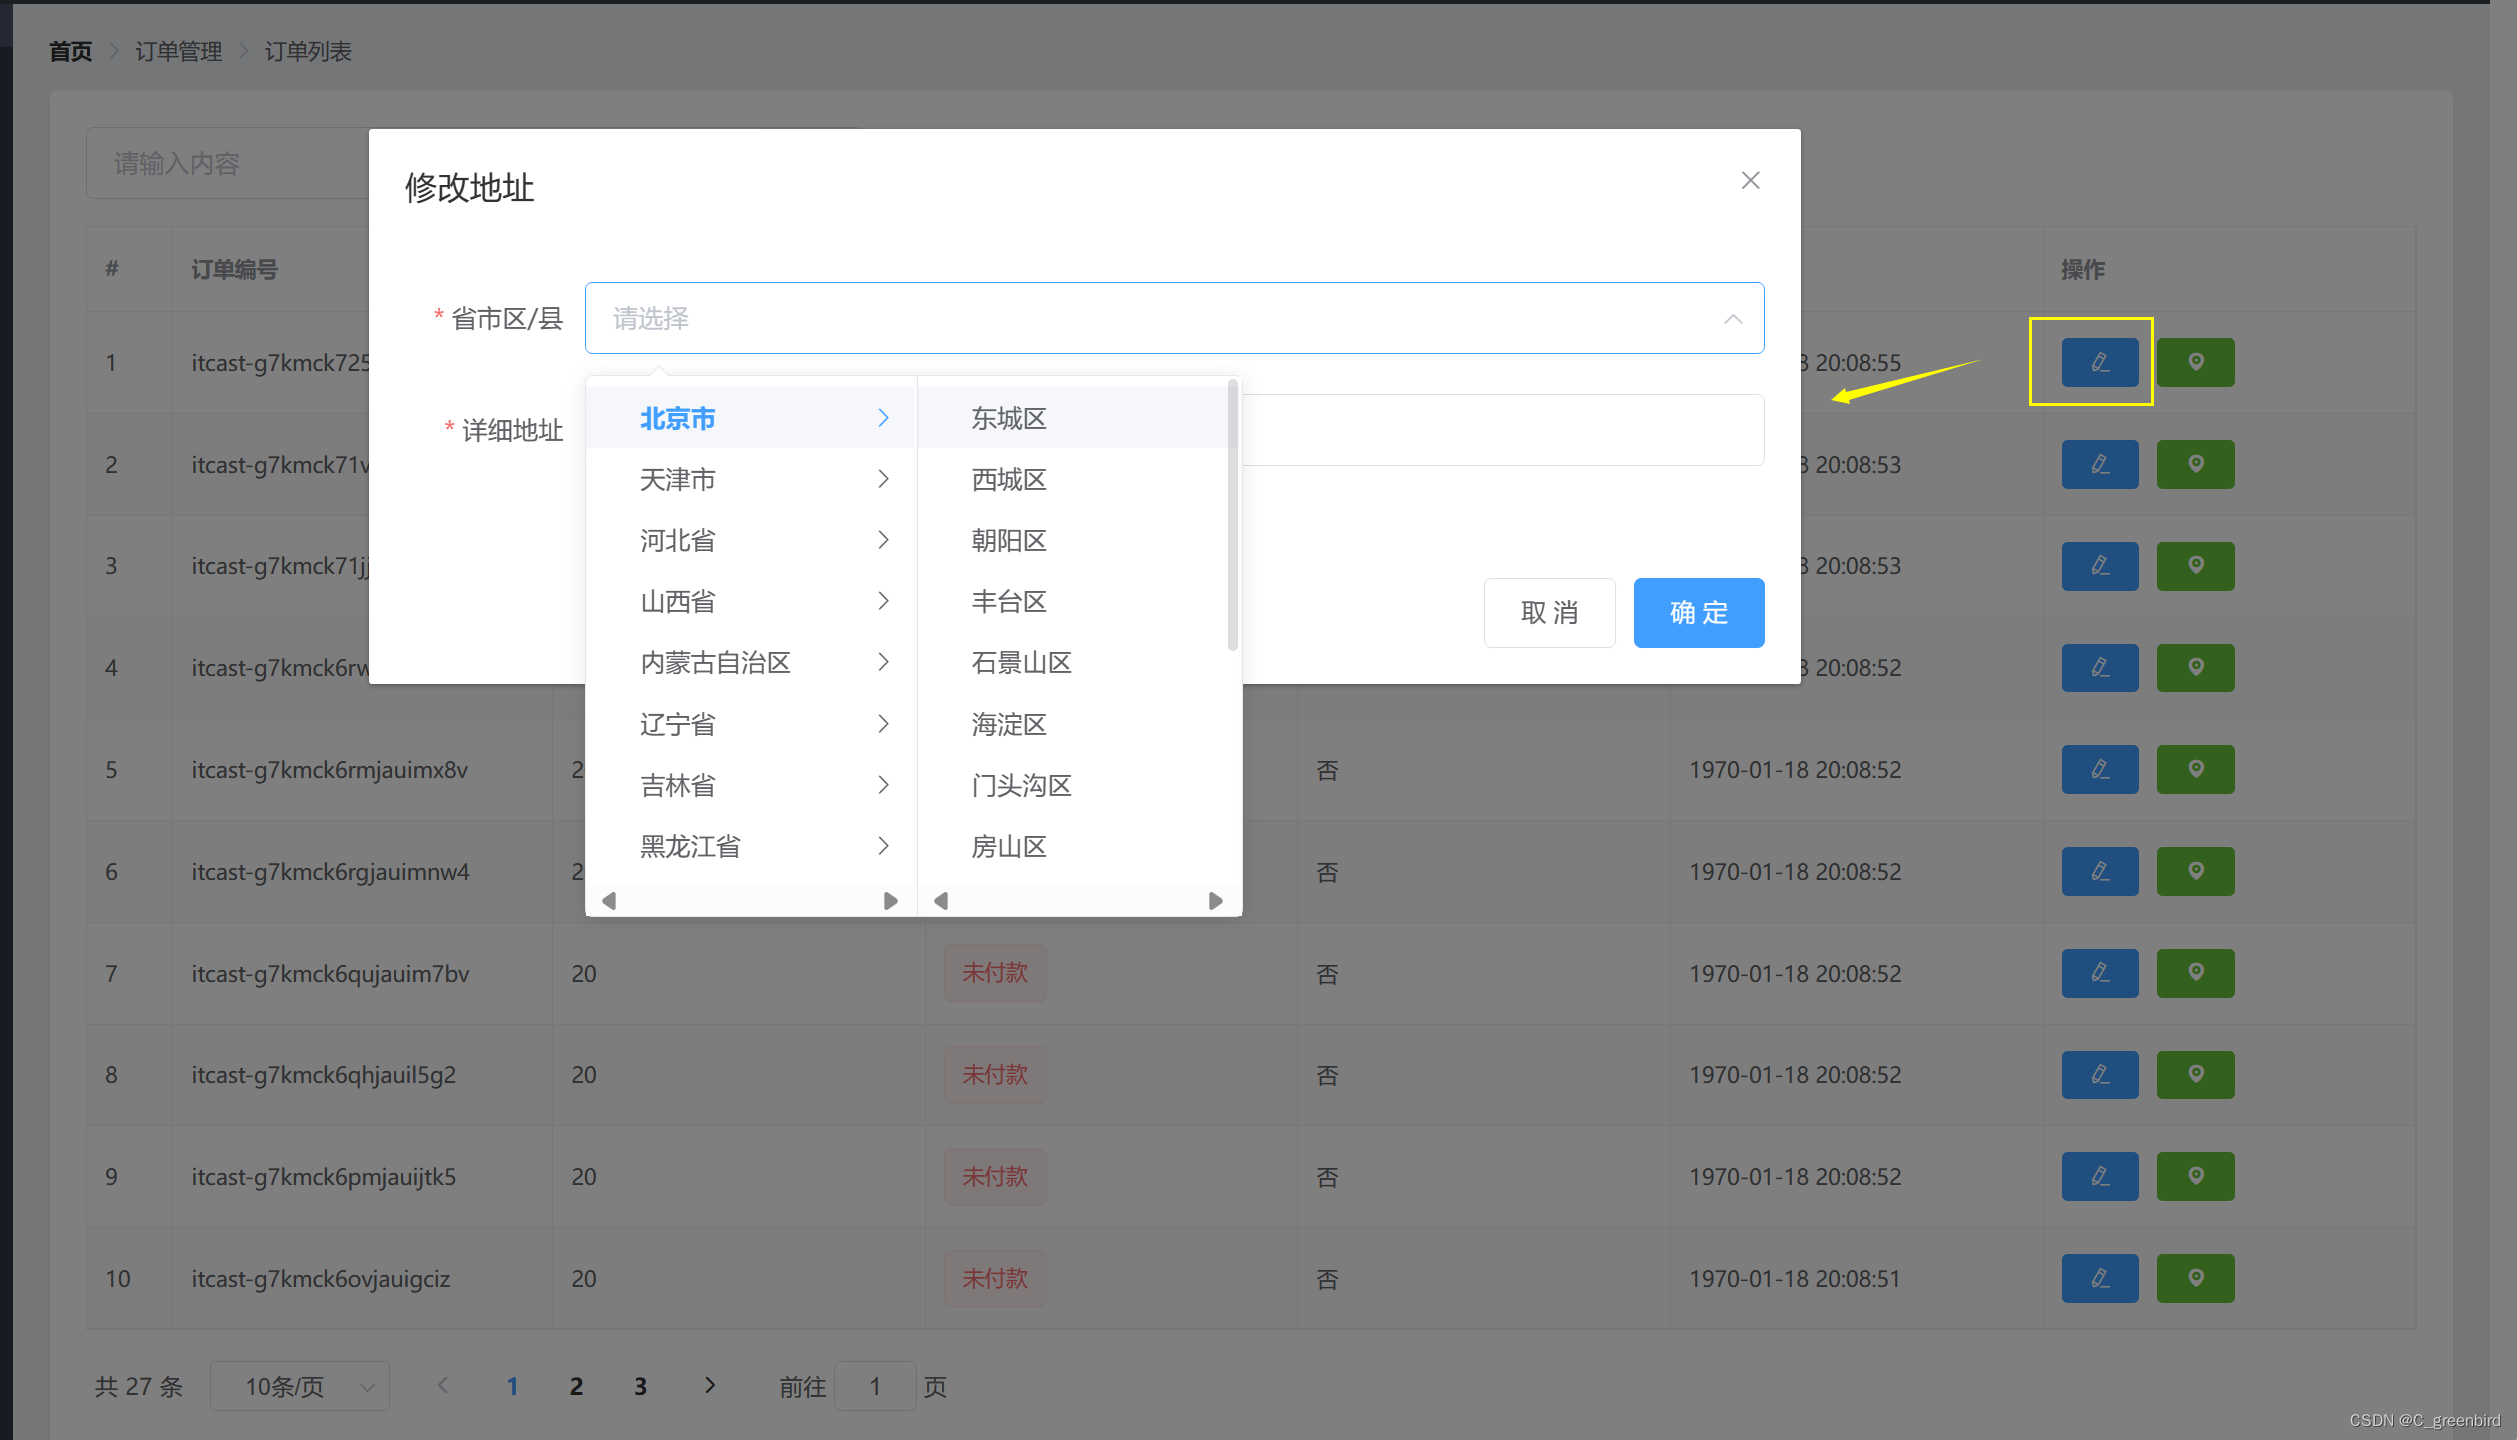Select 门头沟区 district option
2517x1440 pixels.
pyautogui.click(x=1073, y=785)
